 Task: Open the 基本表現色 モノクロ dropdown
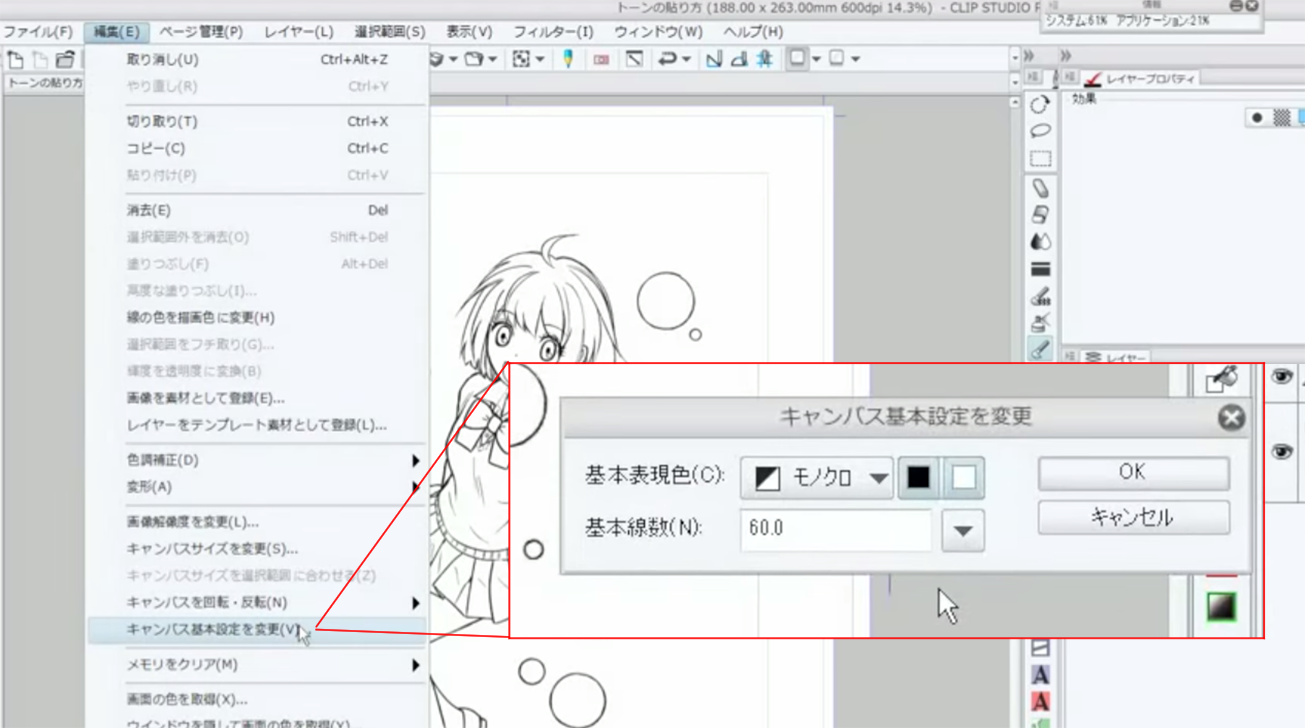click(816, 478)
